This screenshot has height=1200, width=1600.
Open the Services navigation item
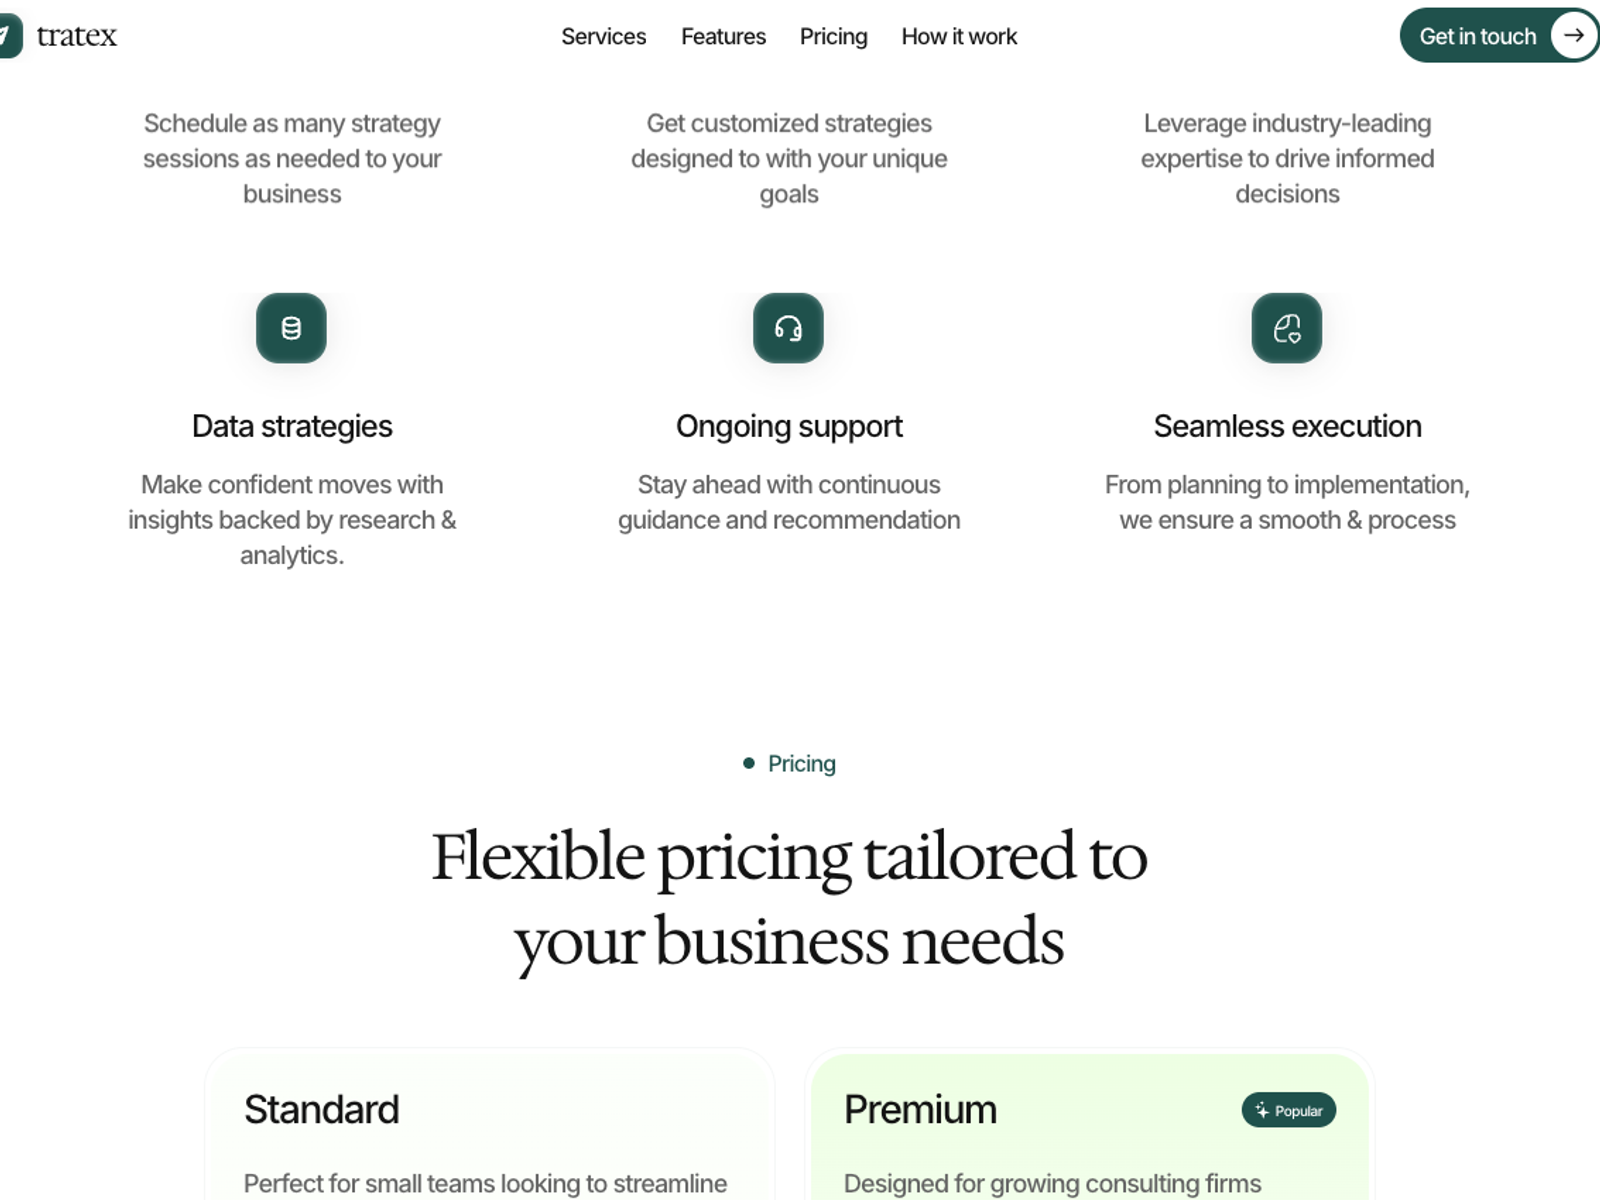(604, 36)
